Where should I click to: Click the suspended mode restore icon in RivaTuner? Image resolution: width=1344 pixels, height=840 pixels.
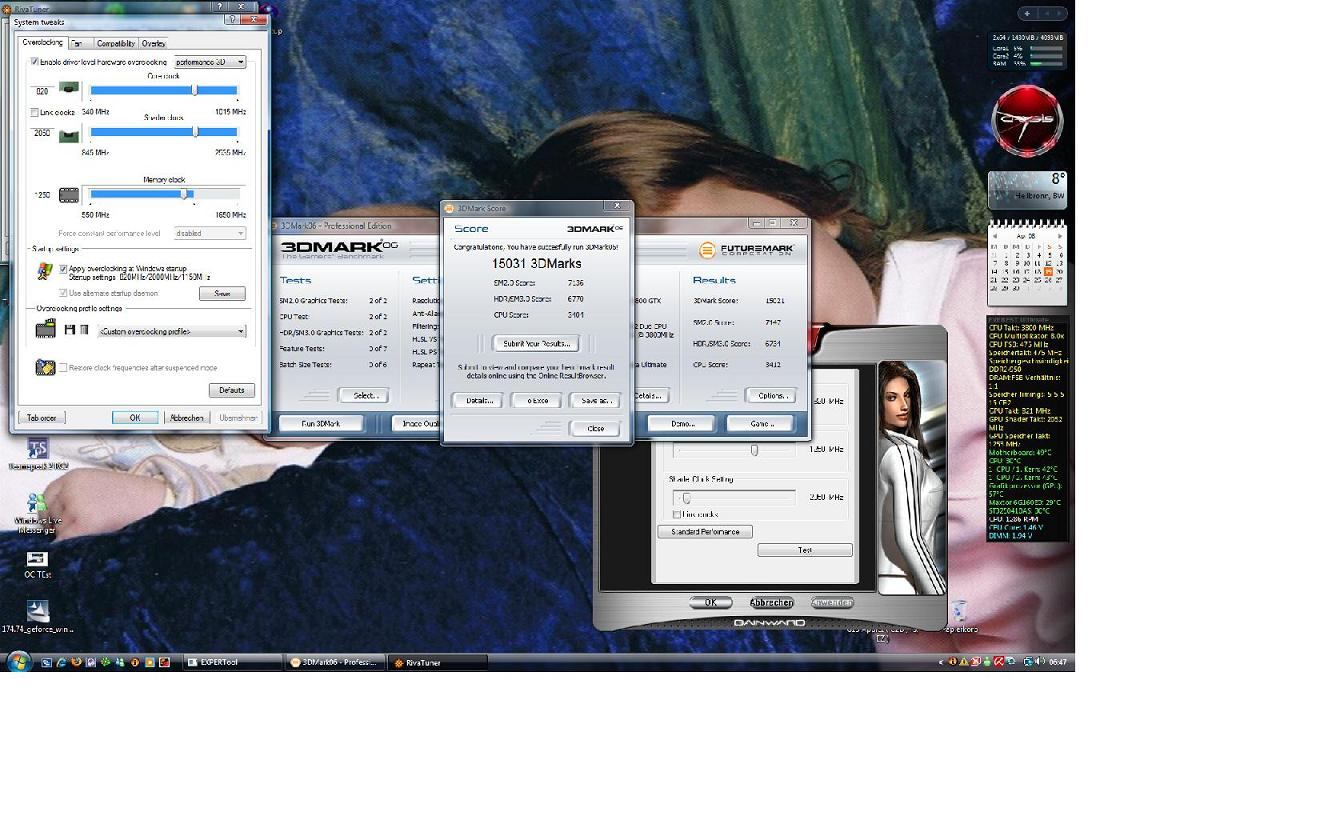pos(45,367)
